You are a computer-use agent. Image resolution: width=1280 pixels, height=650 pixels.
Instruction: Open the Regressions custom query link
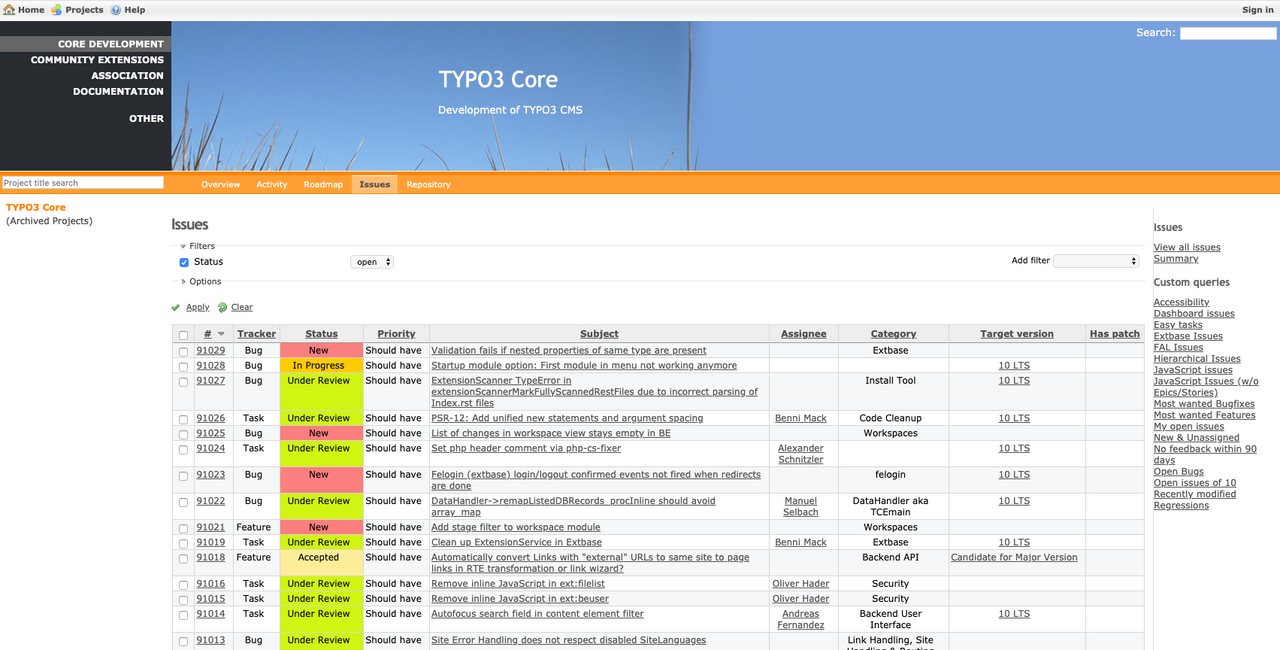tap(1181, 506)
